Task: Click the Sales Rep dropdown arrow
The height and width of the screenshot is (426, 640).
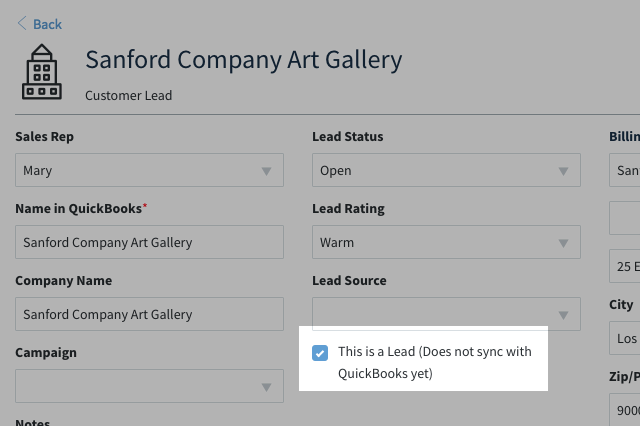Action: click(x=267, y=171)
